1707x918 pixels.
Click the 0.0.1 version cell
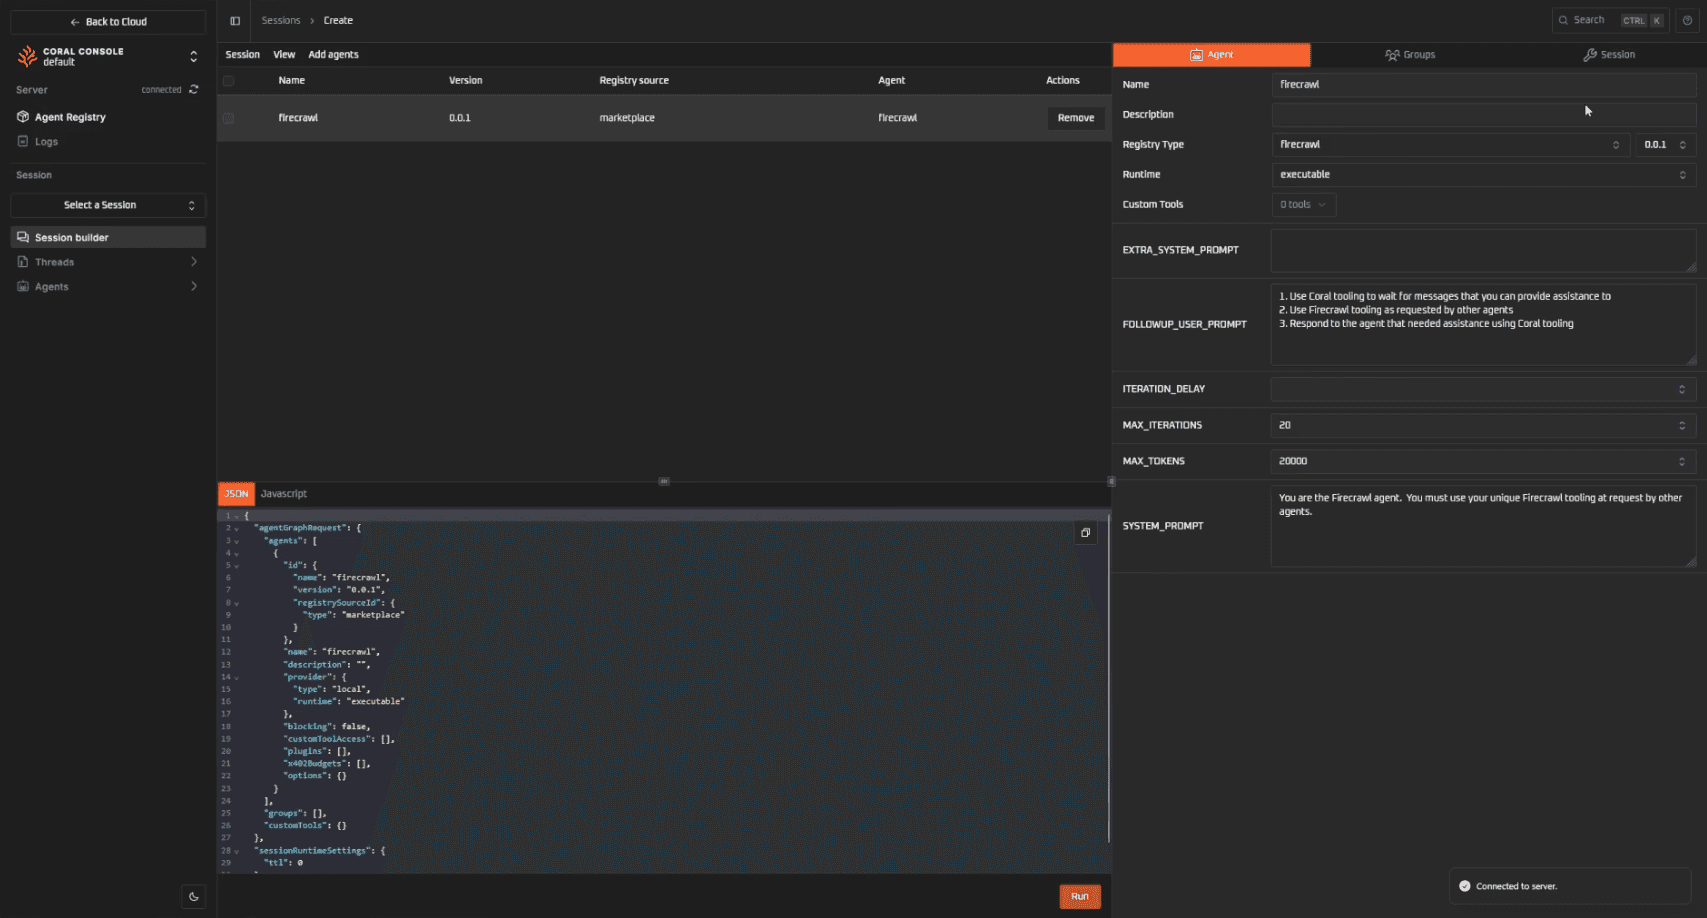click(x=460, y=118)
